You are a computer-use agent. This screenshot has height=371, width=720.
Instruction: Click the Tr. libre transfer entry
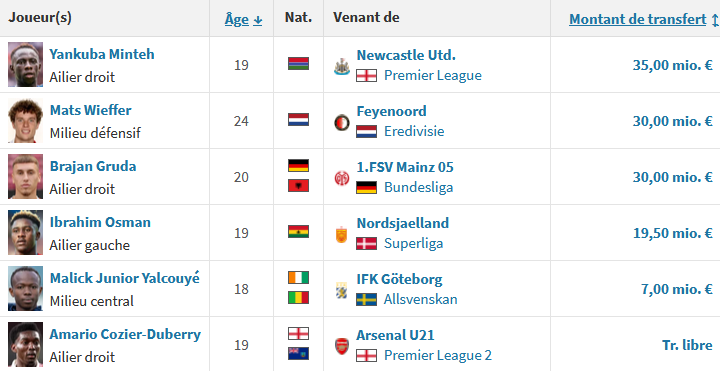687,345
